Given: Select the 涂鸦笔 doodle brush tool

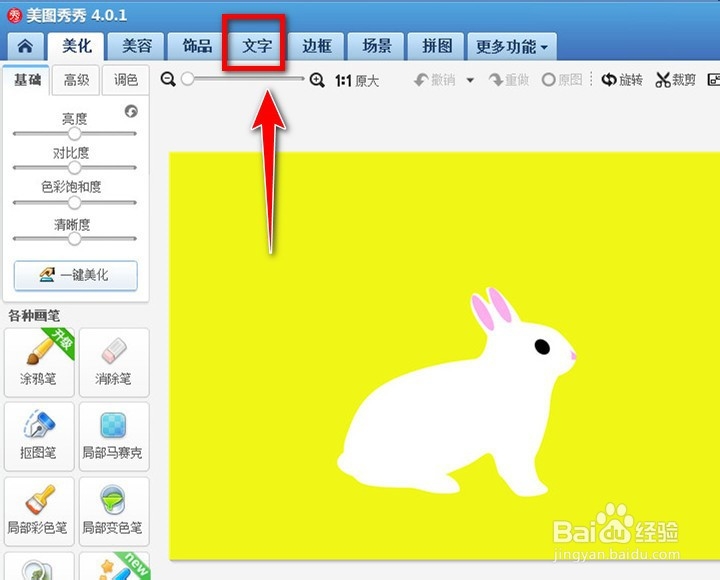Looking at the screenshot, I should 39,362.
